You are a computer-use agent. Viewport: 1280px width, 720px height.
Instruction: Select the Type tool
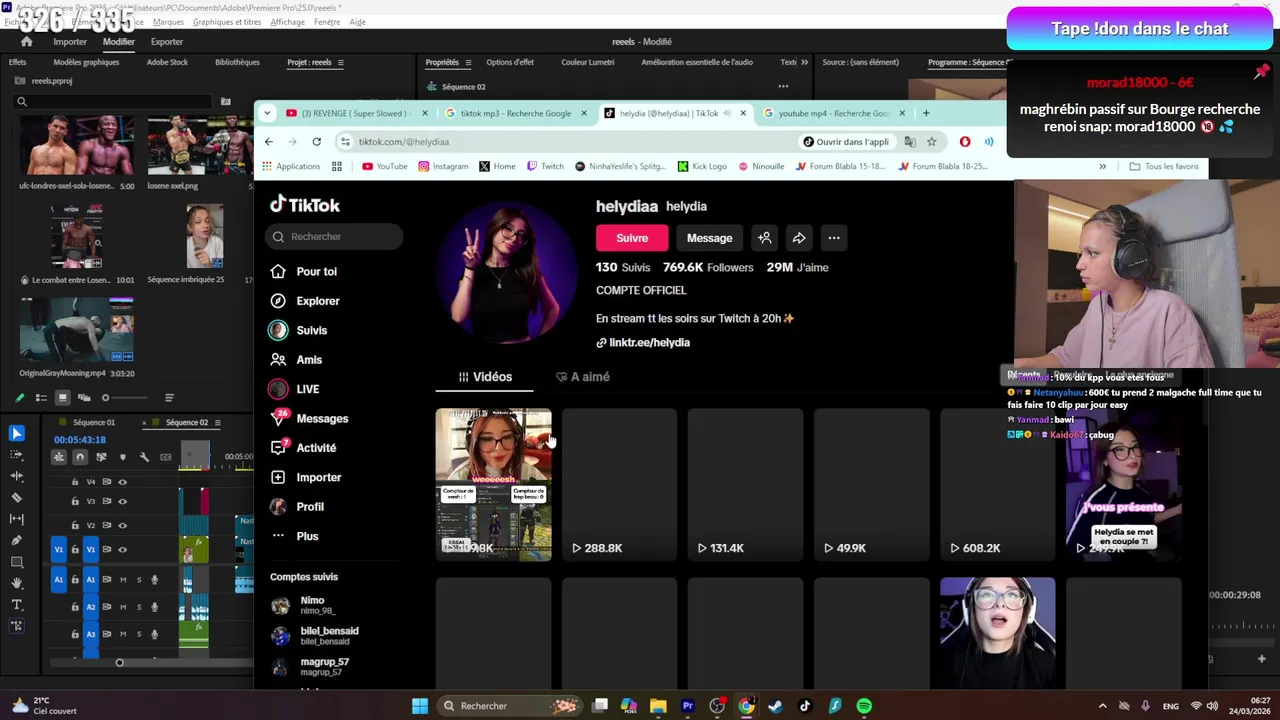coord(17,605)
